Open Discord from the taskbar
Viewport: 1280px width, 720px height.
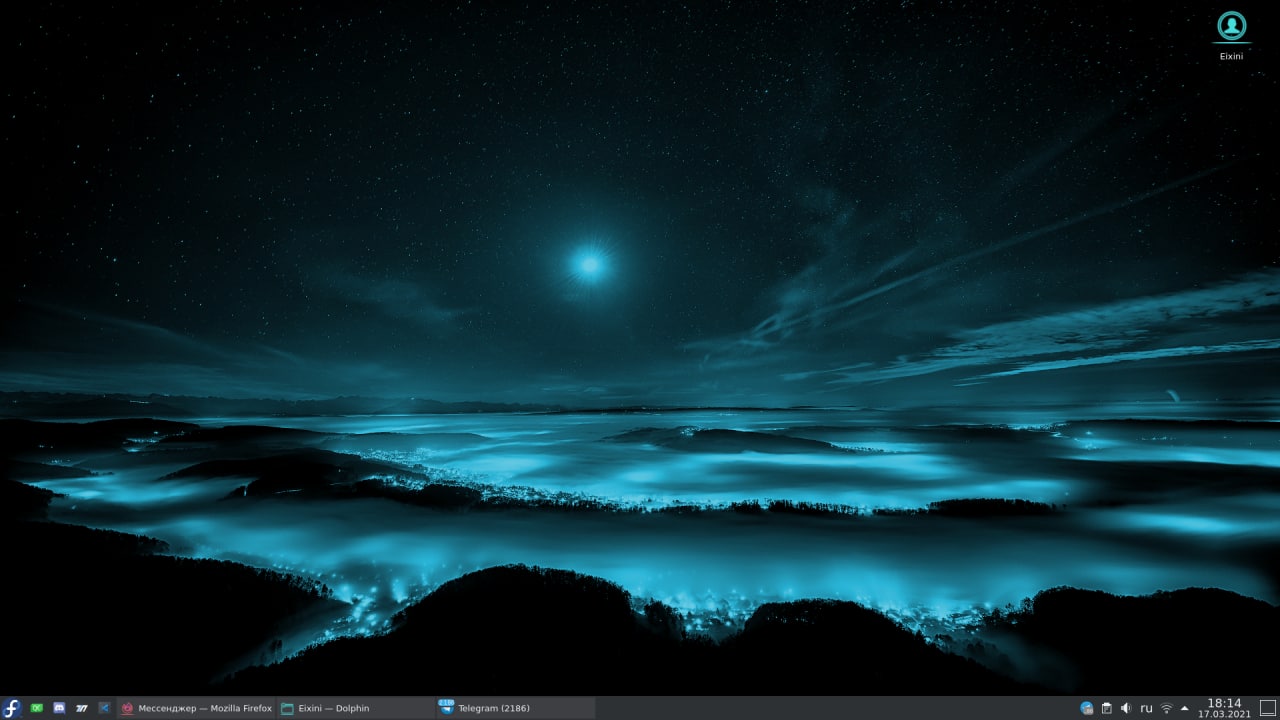59,708
